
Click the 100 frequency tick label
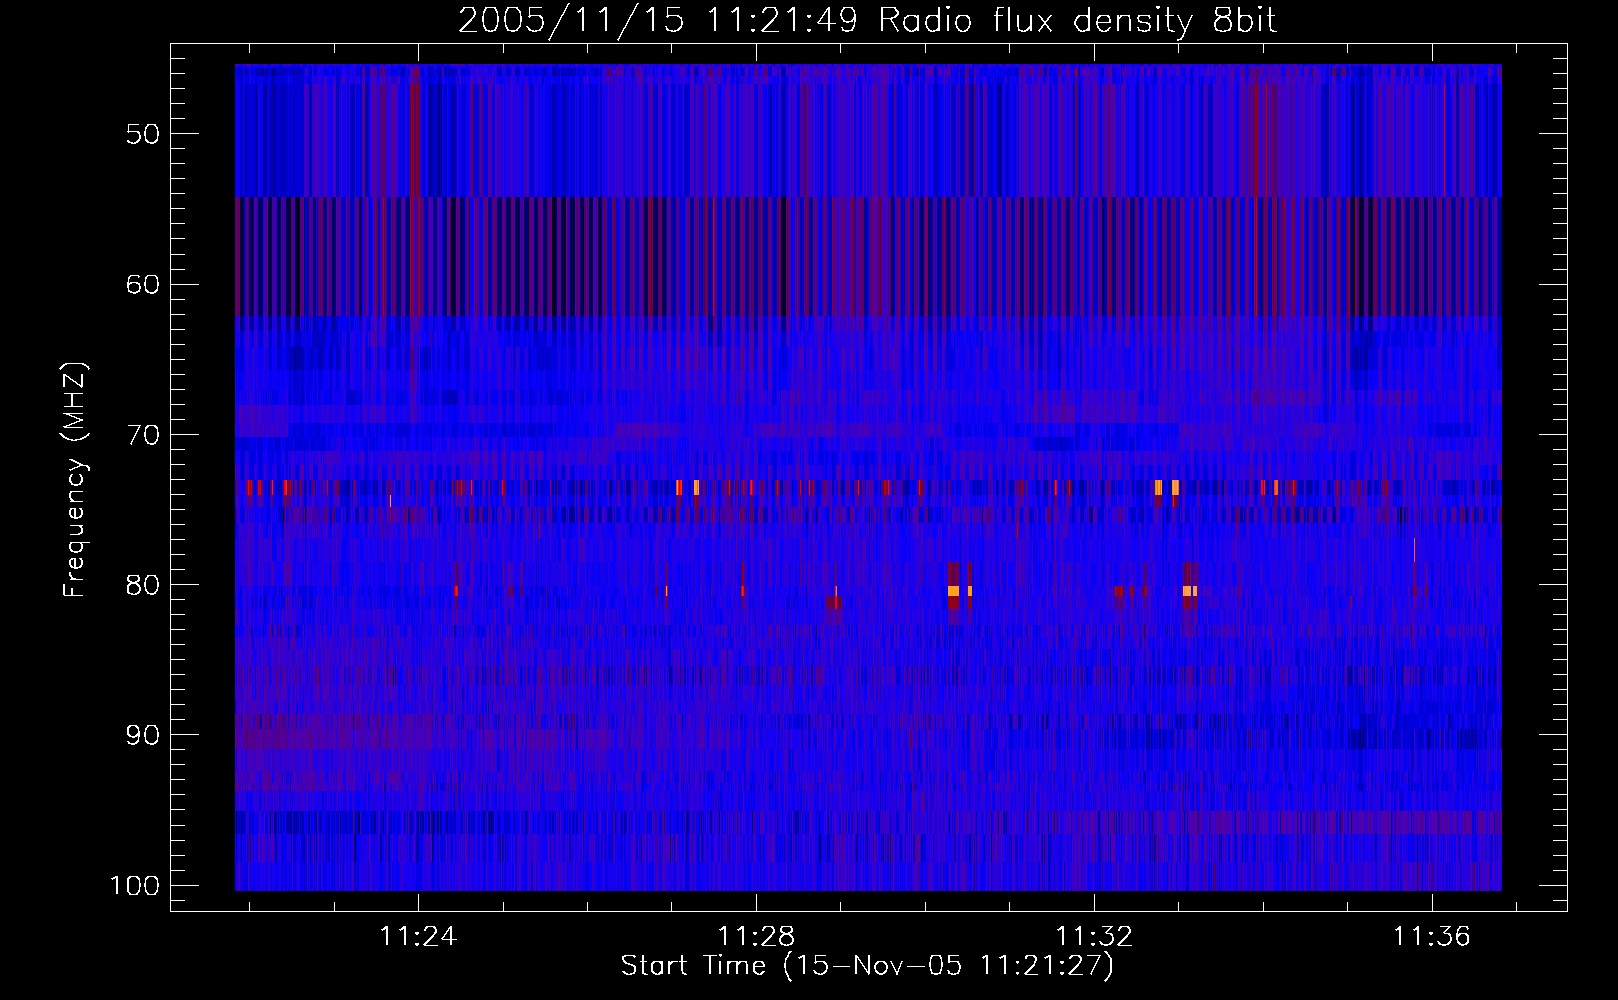tap(135, 886)
